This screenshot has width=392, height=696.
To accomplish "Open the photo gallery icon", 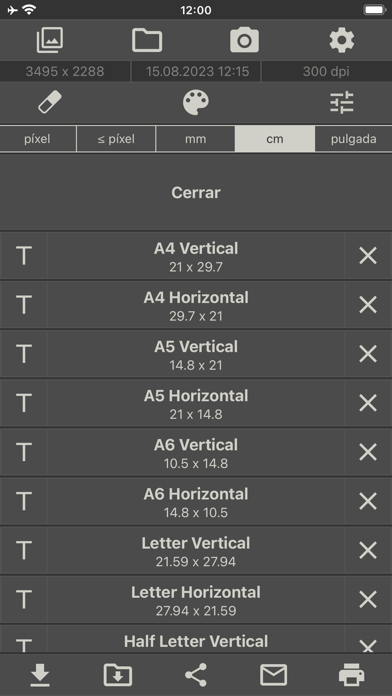I will coord(49,40).
